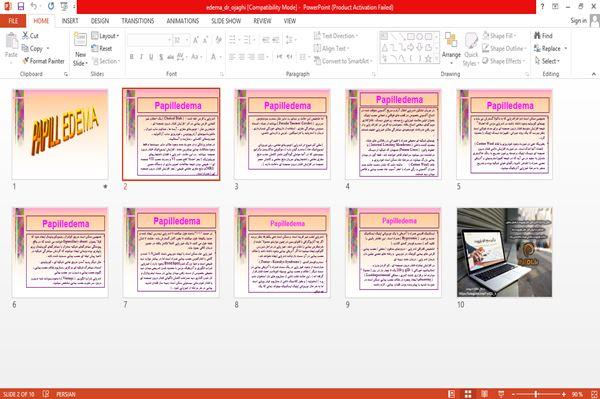600x399 pixels.
Task: Collapse the ribbon arrow
Action: tap(593, 74)
